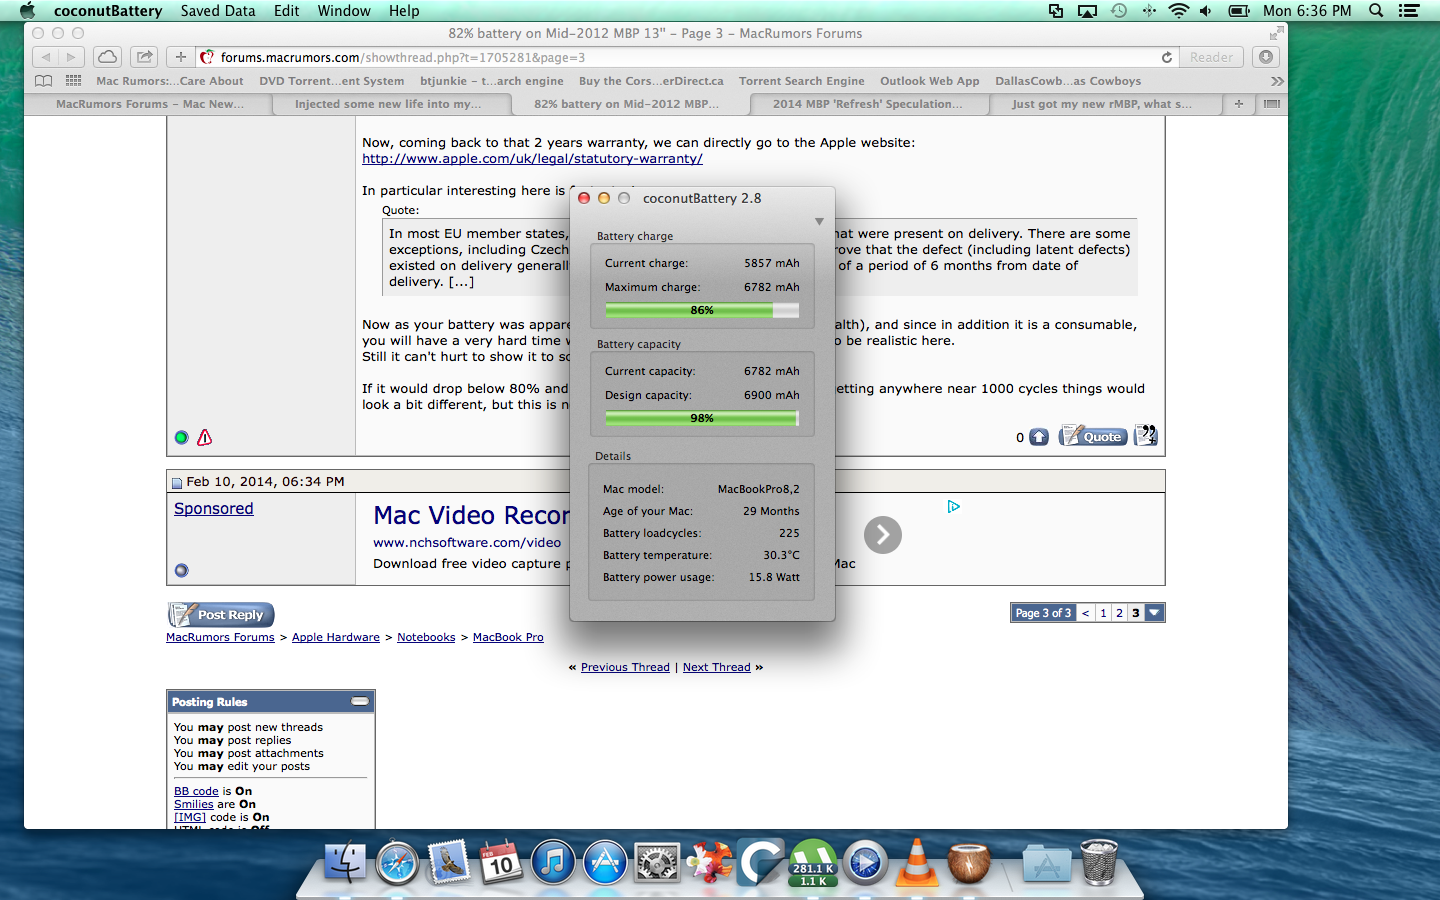Open the battery status menu in menu bar
The width and height of the screenshot is (1440, 900).
click(x=1239, y=11)
